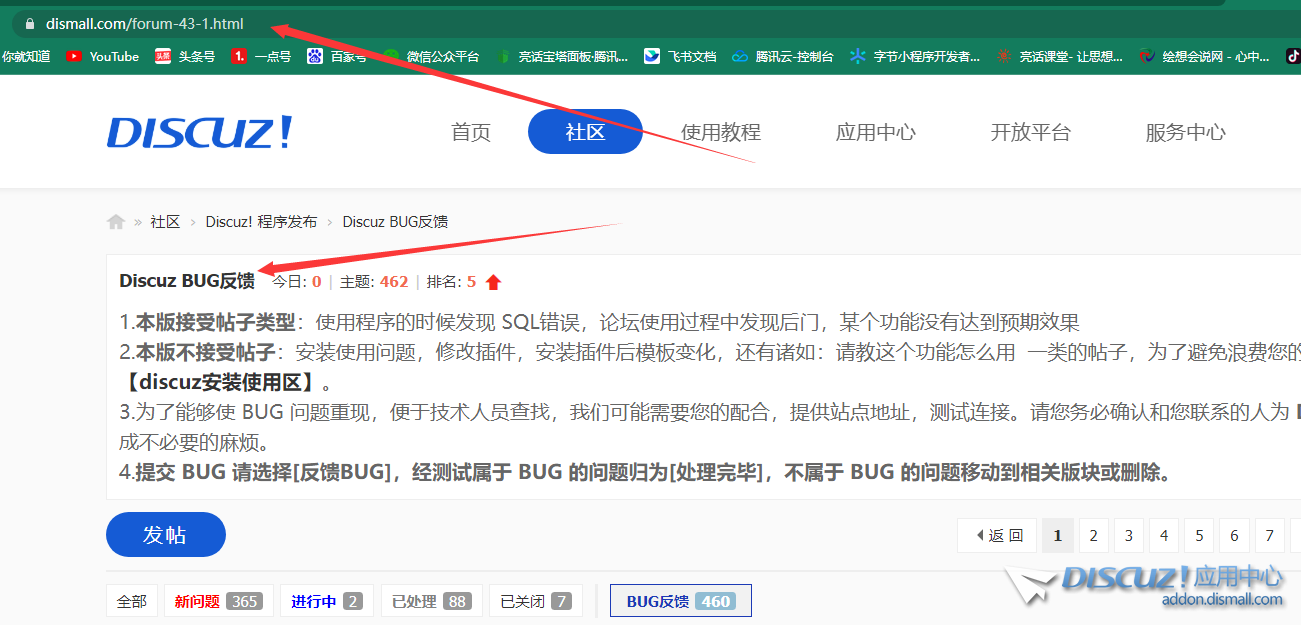Click the 发帖 button
Image resolution: width=1301 pixels, height=625 pixels.
coord(166,535)
